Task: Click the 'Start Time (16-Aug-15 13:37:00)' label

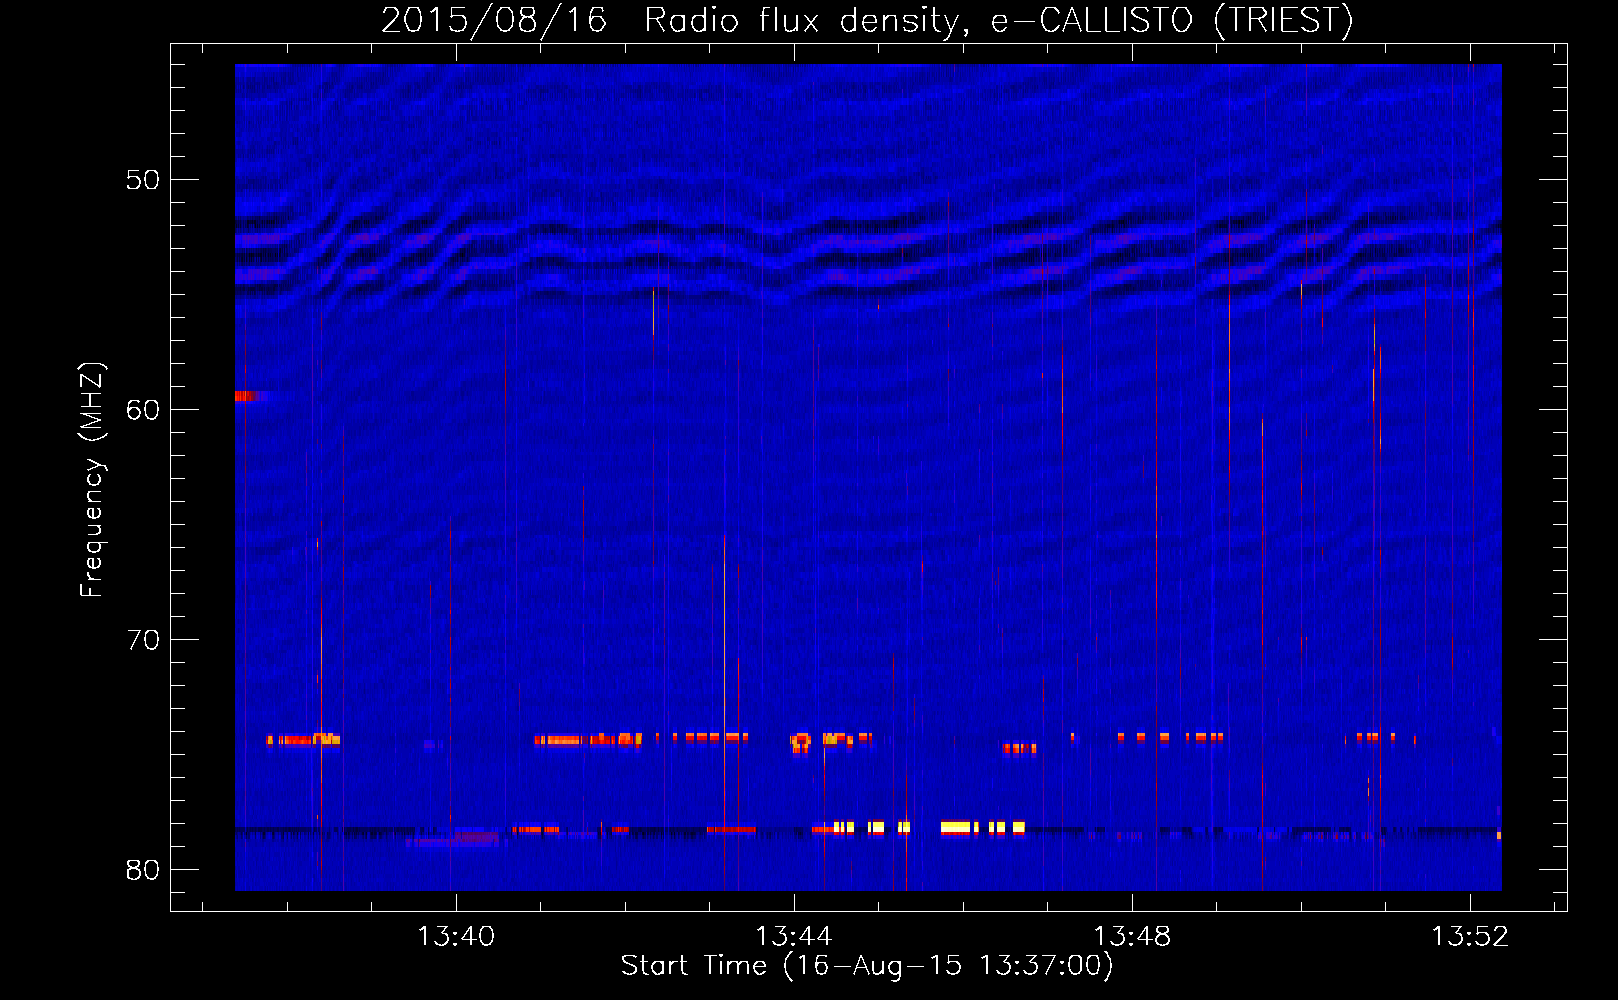Action: (x=867, y=965)
